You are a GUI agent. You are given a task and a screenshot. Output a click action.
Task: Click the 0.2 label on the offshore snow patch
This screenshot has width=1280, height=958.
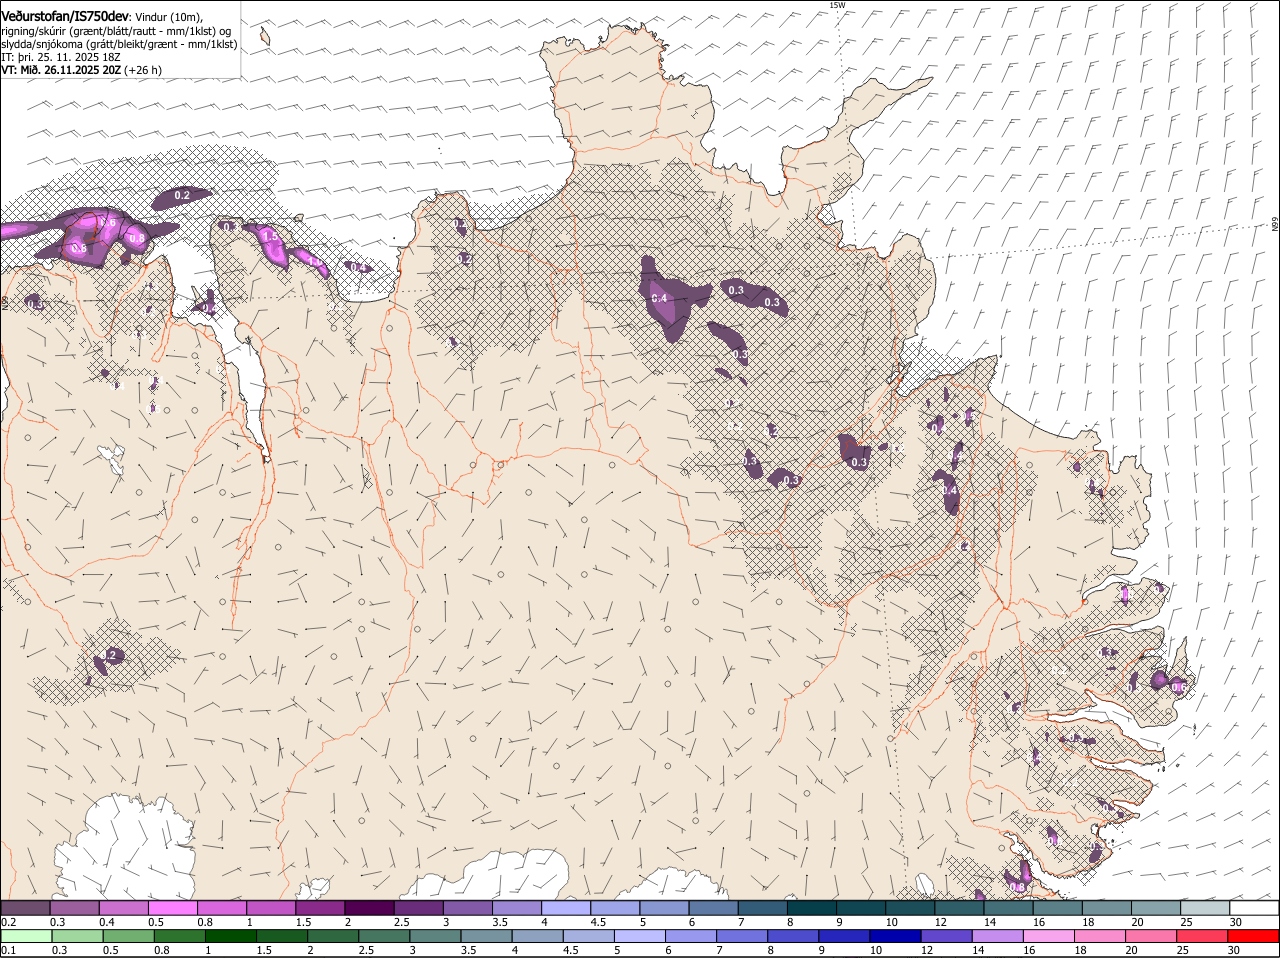(x=182, y=195)
